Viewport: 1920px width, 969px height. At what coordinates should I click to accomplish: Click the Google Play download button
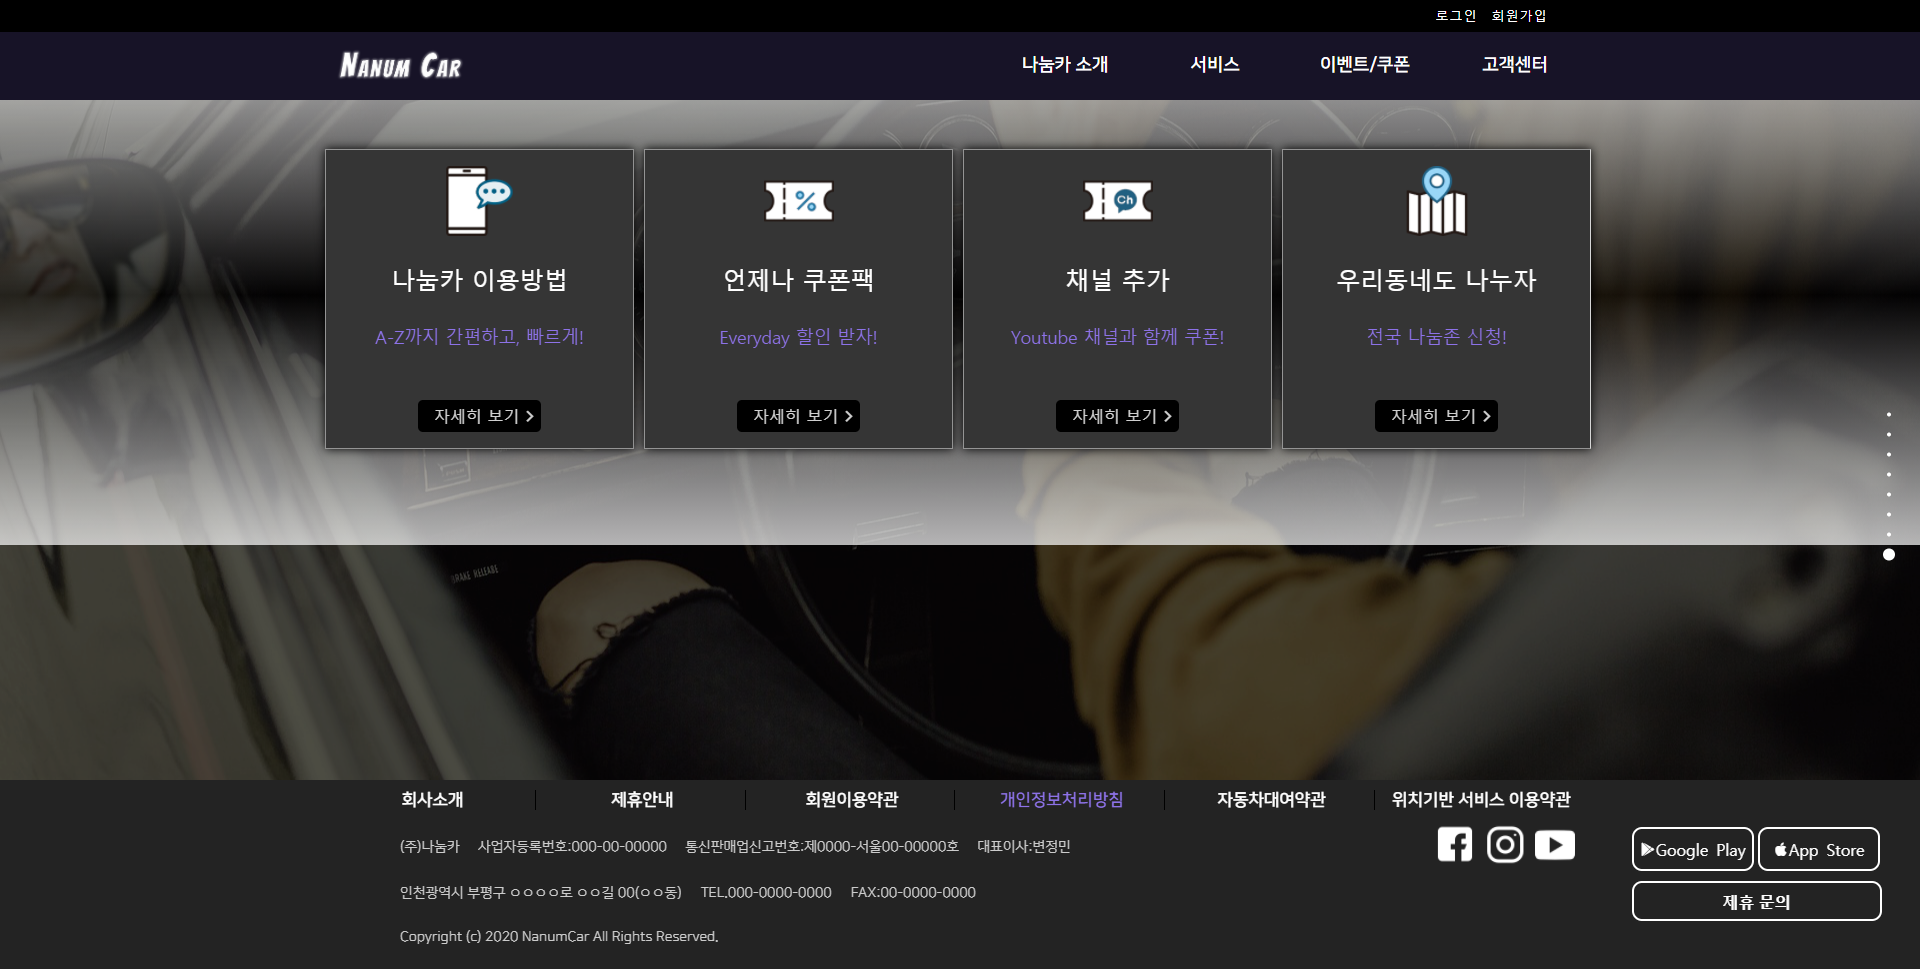[1692, 850]
